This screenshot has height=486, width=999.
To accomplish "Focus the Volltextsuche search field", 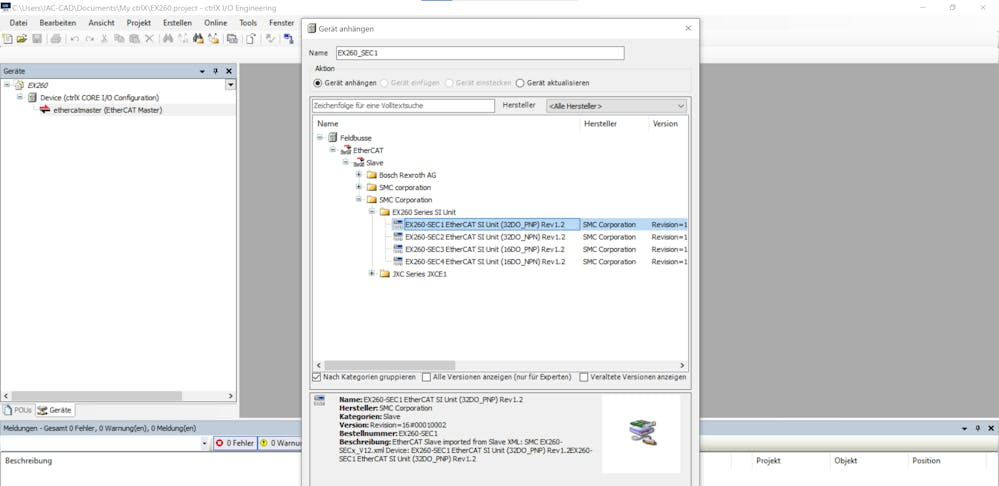I will 403,106.
